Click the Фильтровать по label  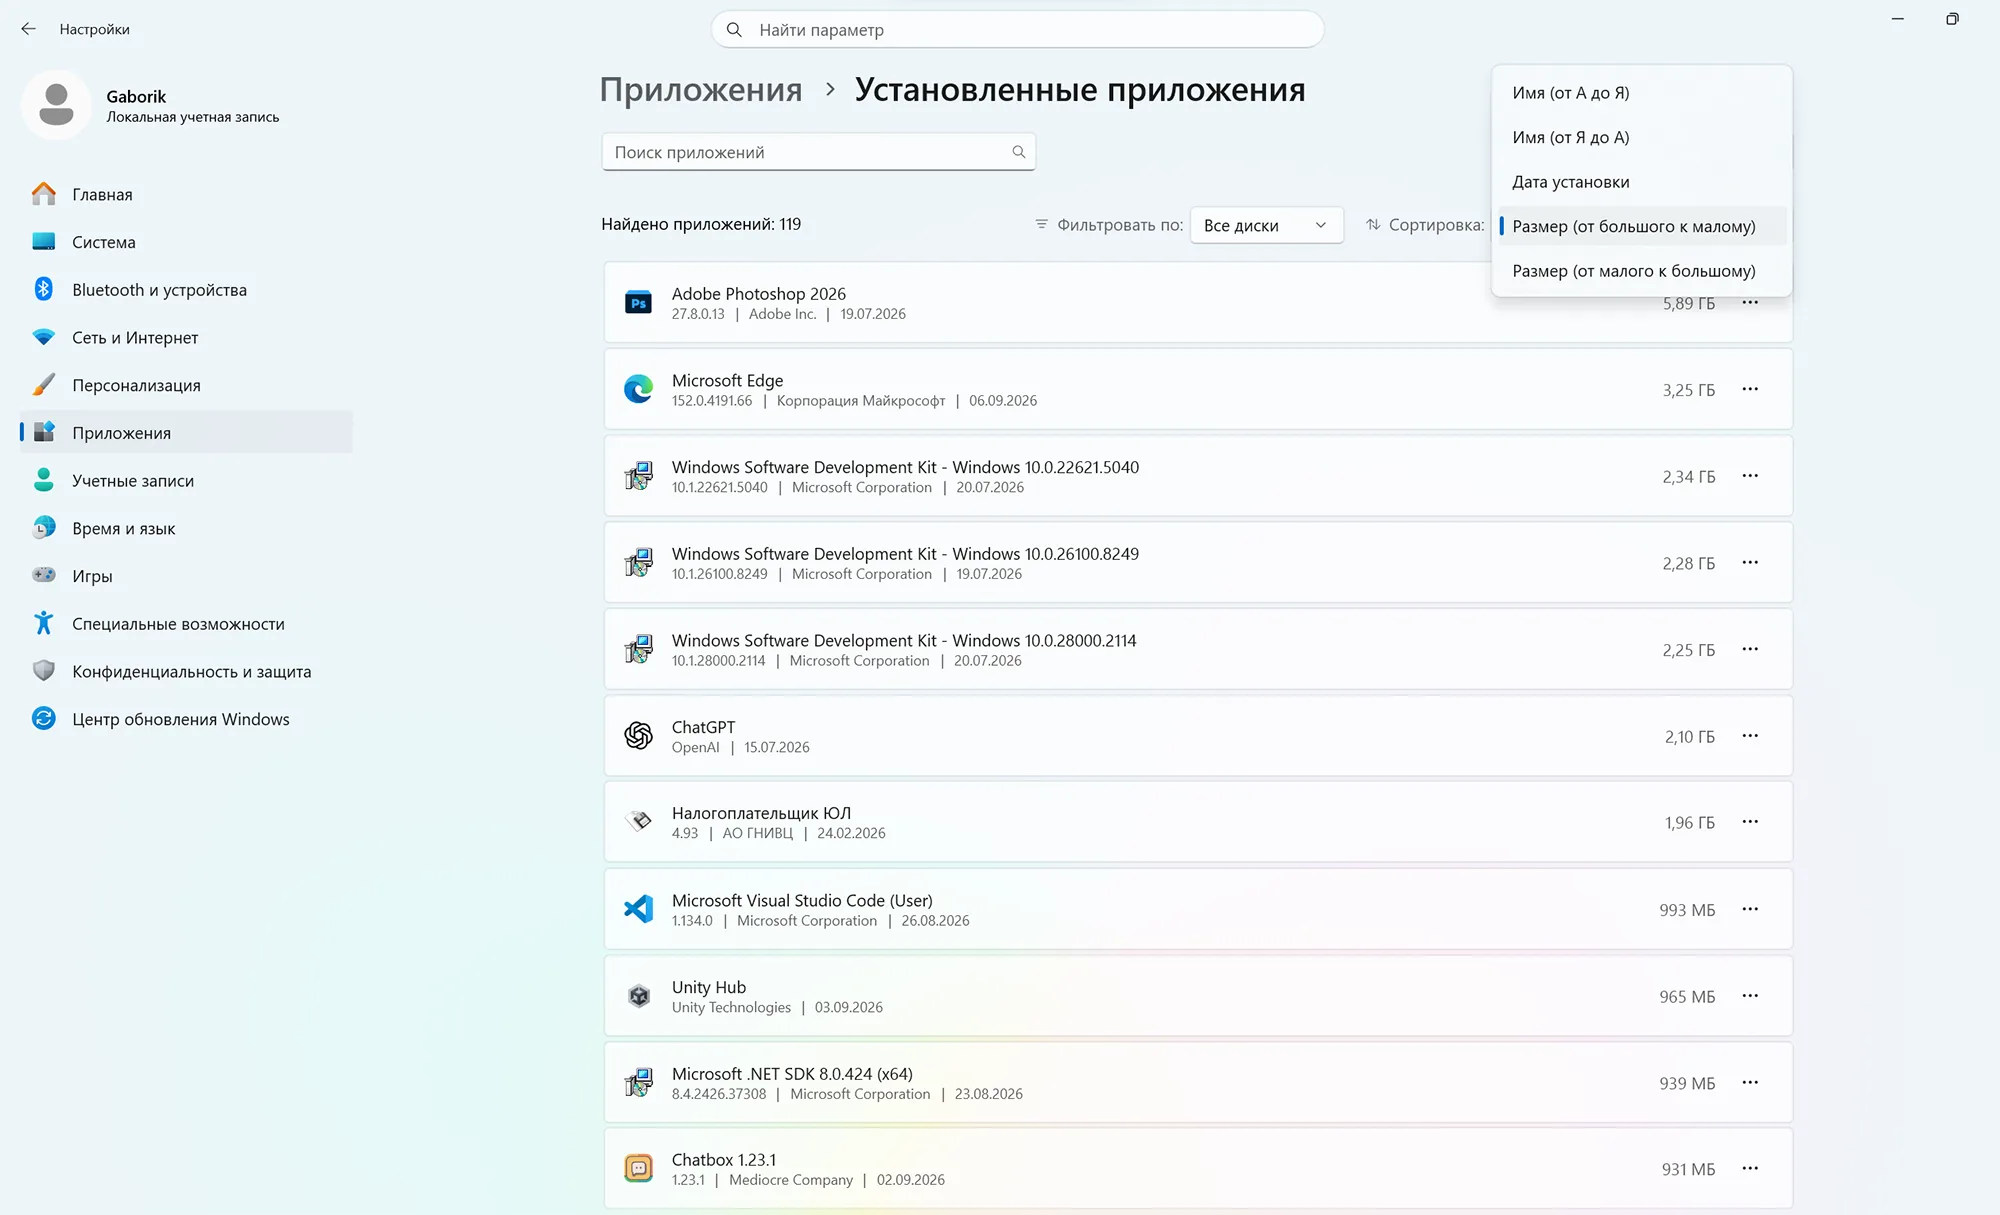click(1120, 225)
